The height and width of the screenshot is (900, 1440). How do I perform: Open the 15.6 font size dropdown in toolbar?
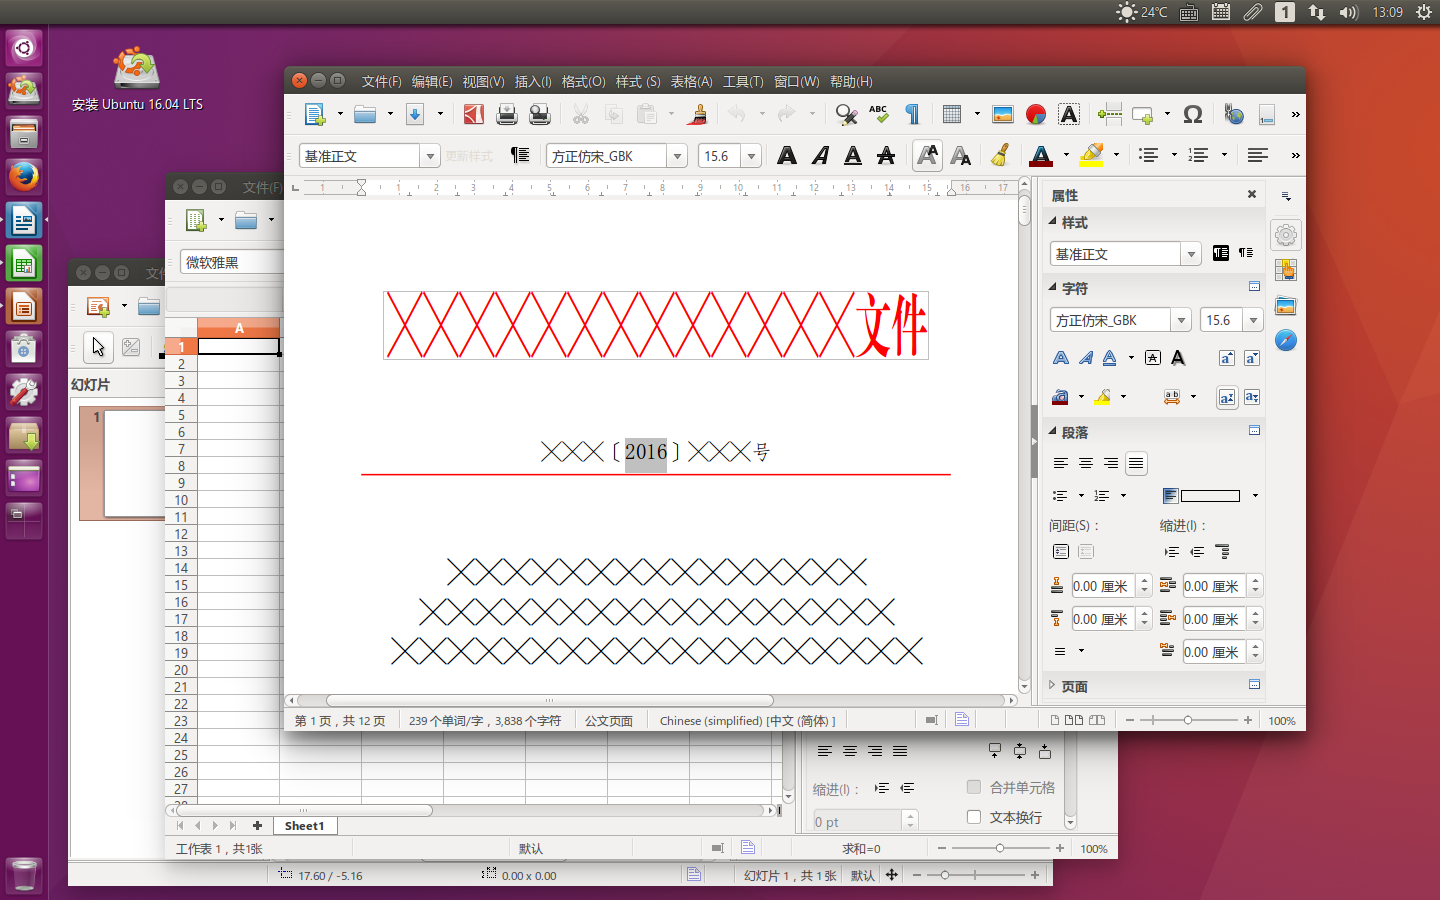coord(752,156)
